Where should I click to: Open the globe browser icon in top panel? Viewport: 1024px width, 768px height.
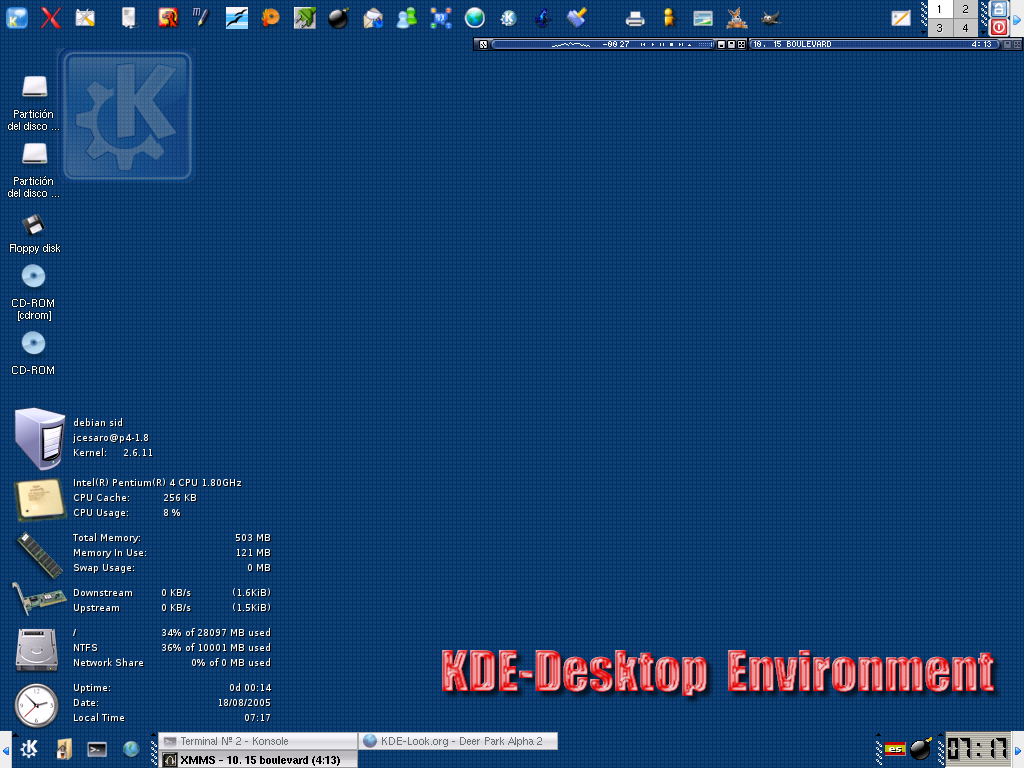[475, 18]
